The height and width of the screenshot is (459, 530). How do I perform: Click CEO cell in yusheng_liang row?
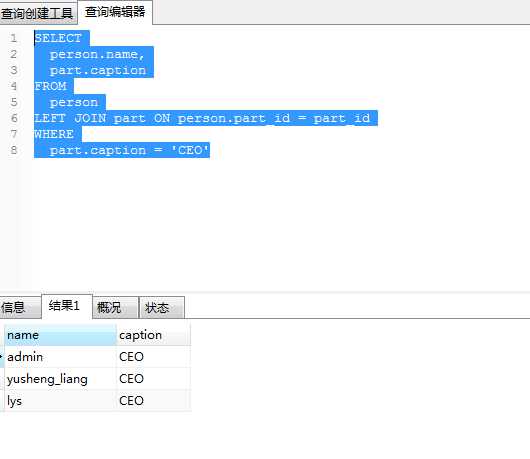[x=153, y=379]
